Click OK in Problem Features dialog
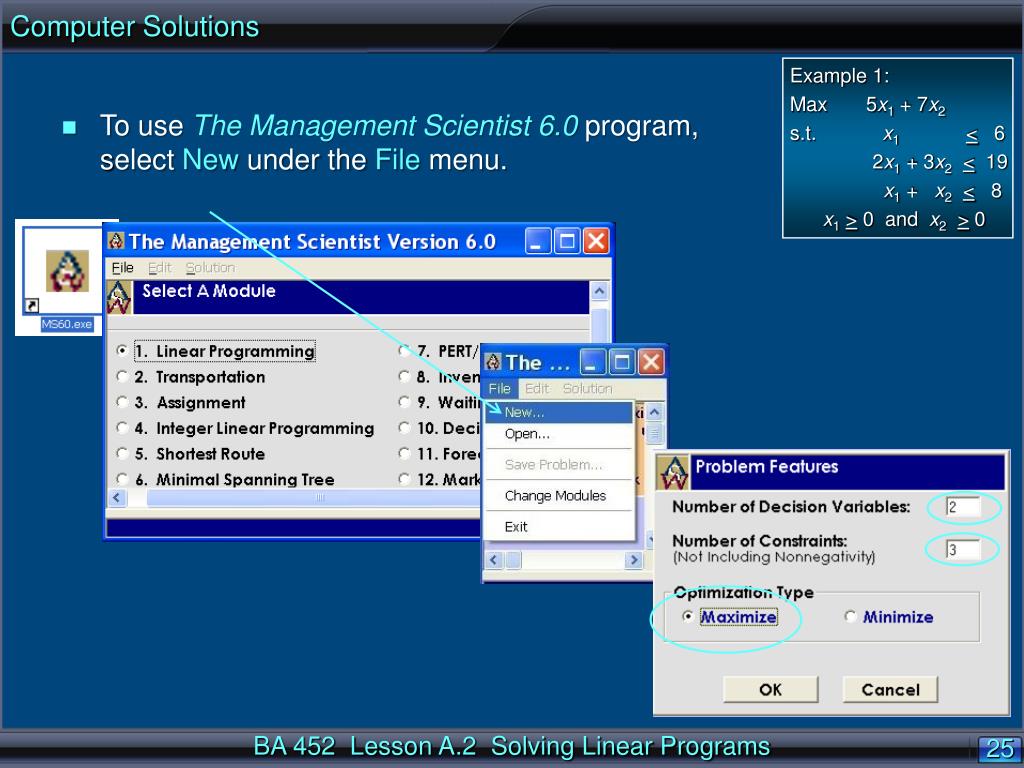1024x768 pixels. pos(771,690)
